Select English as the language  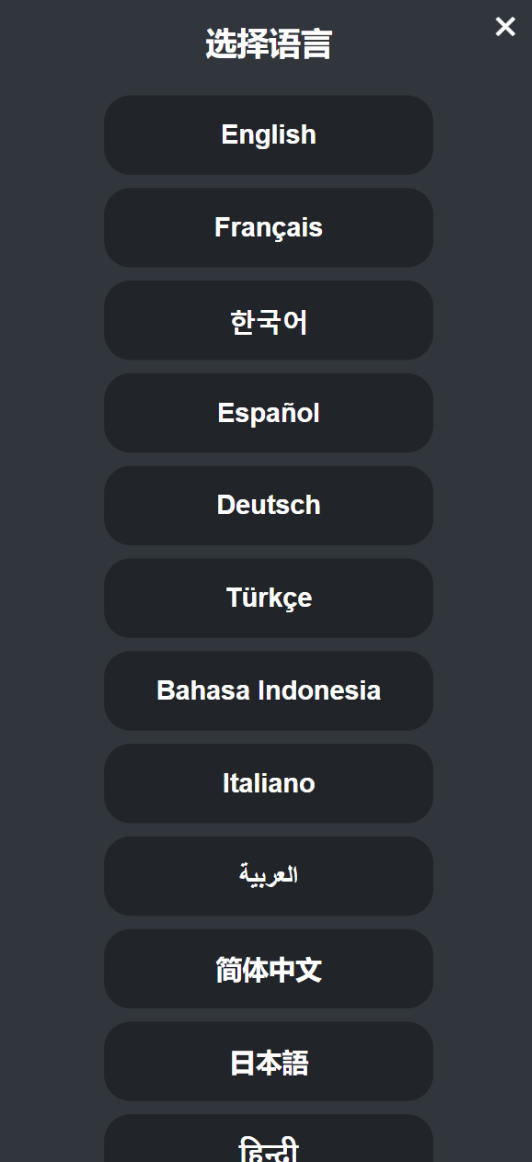(x=268, y=135)
